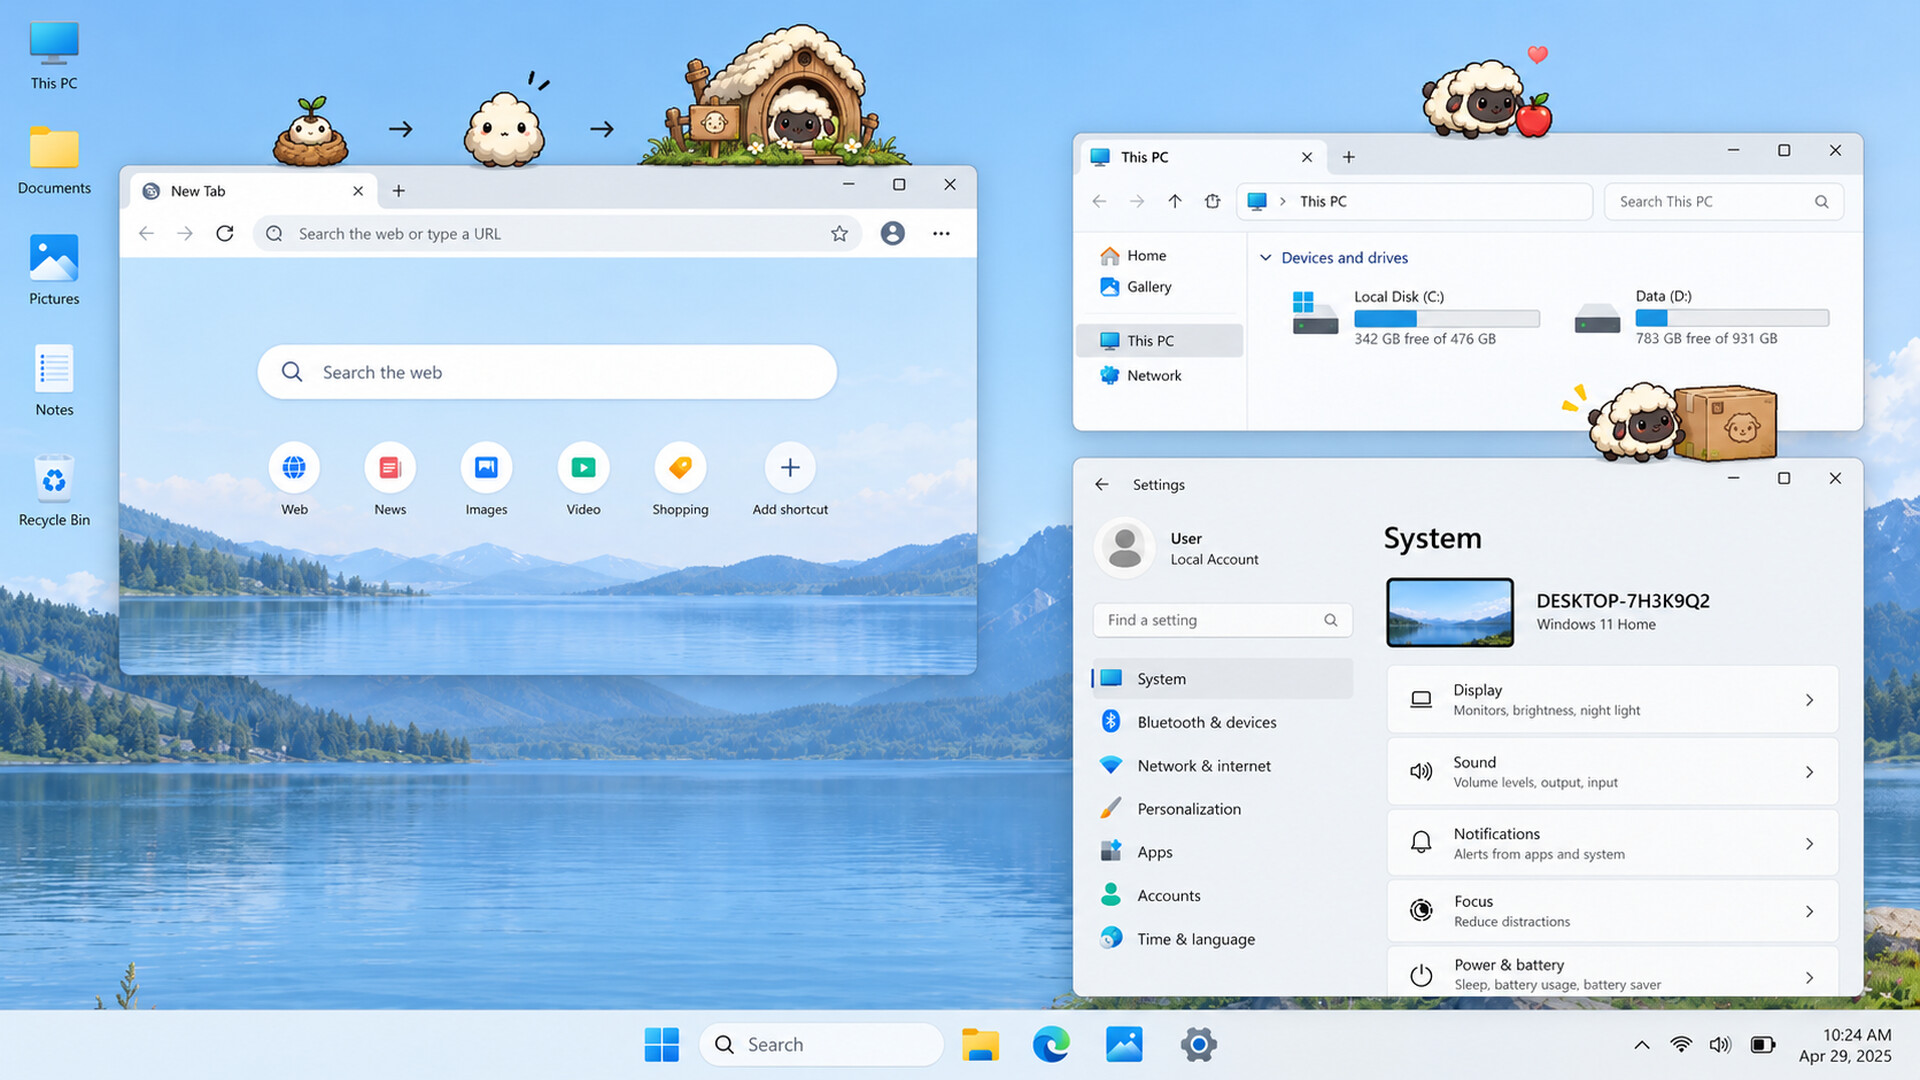Open Personalization settings
The width and height of the screenshot is (1920, 1080).
click(1222, 808)
